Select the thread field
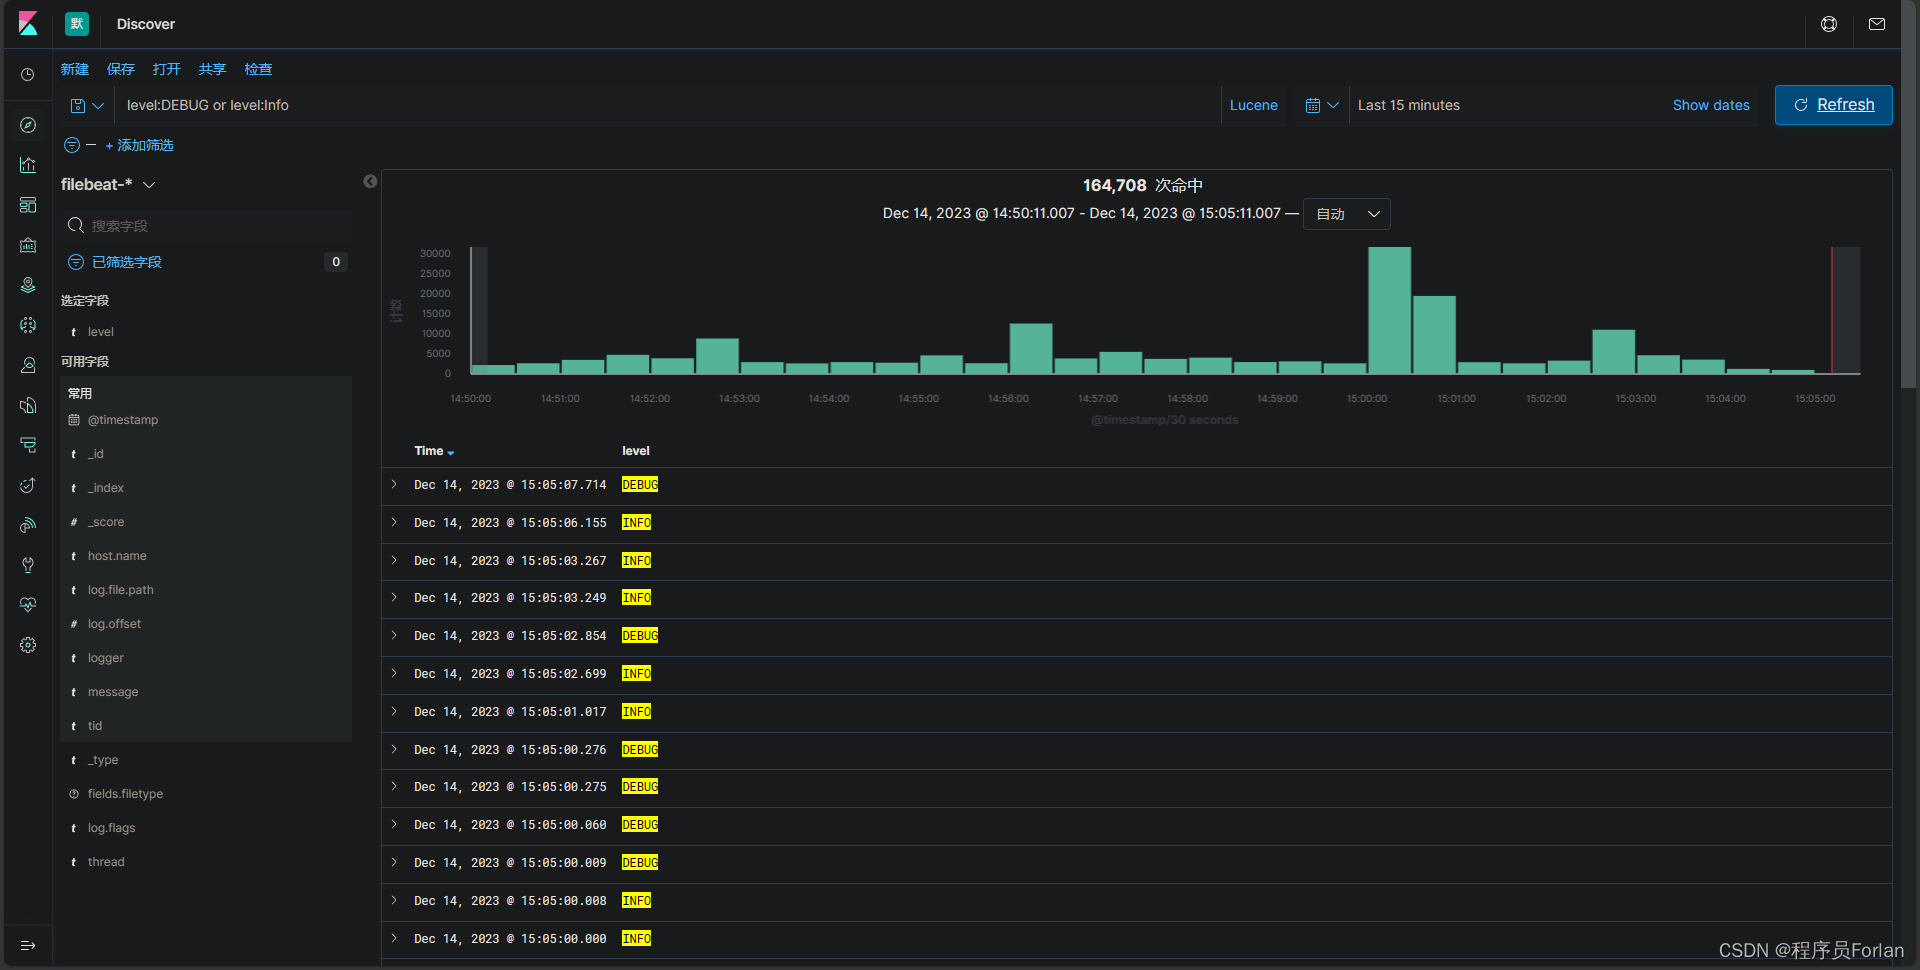 106,862
